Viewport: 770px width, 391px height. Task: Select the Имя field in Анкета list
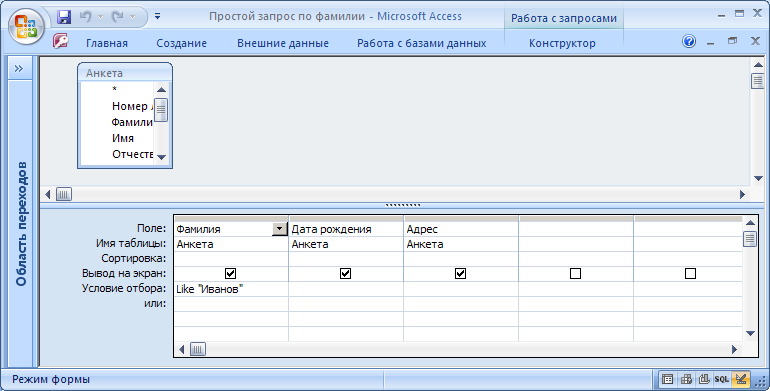(x=123, y=139)
